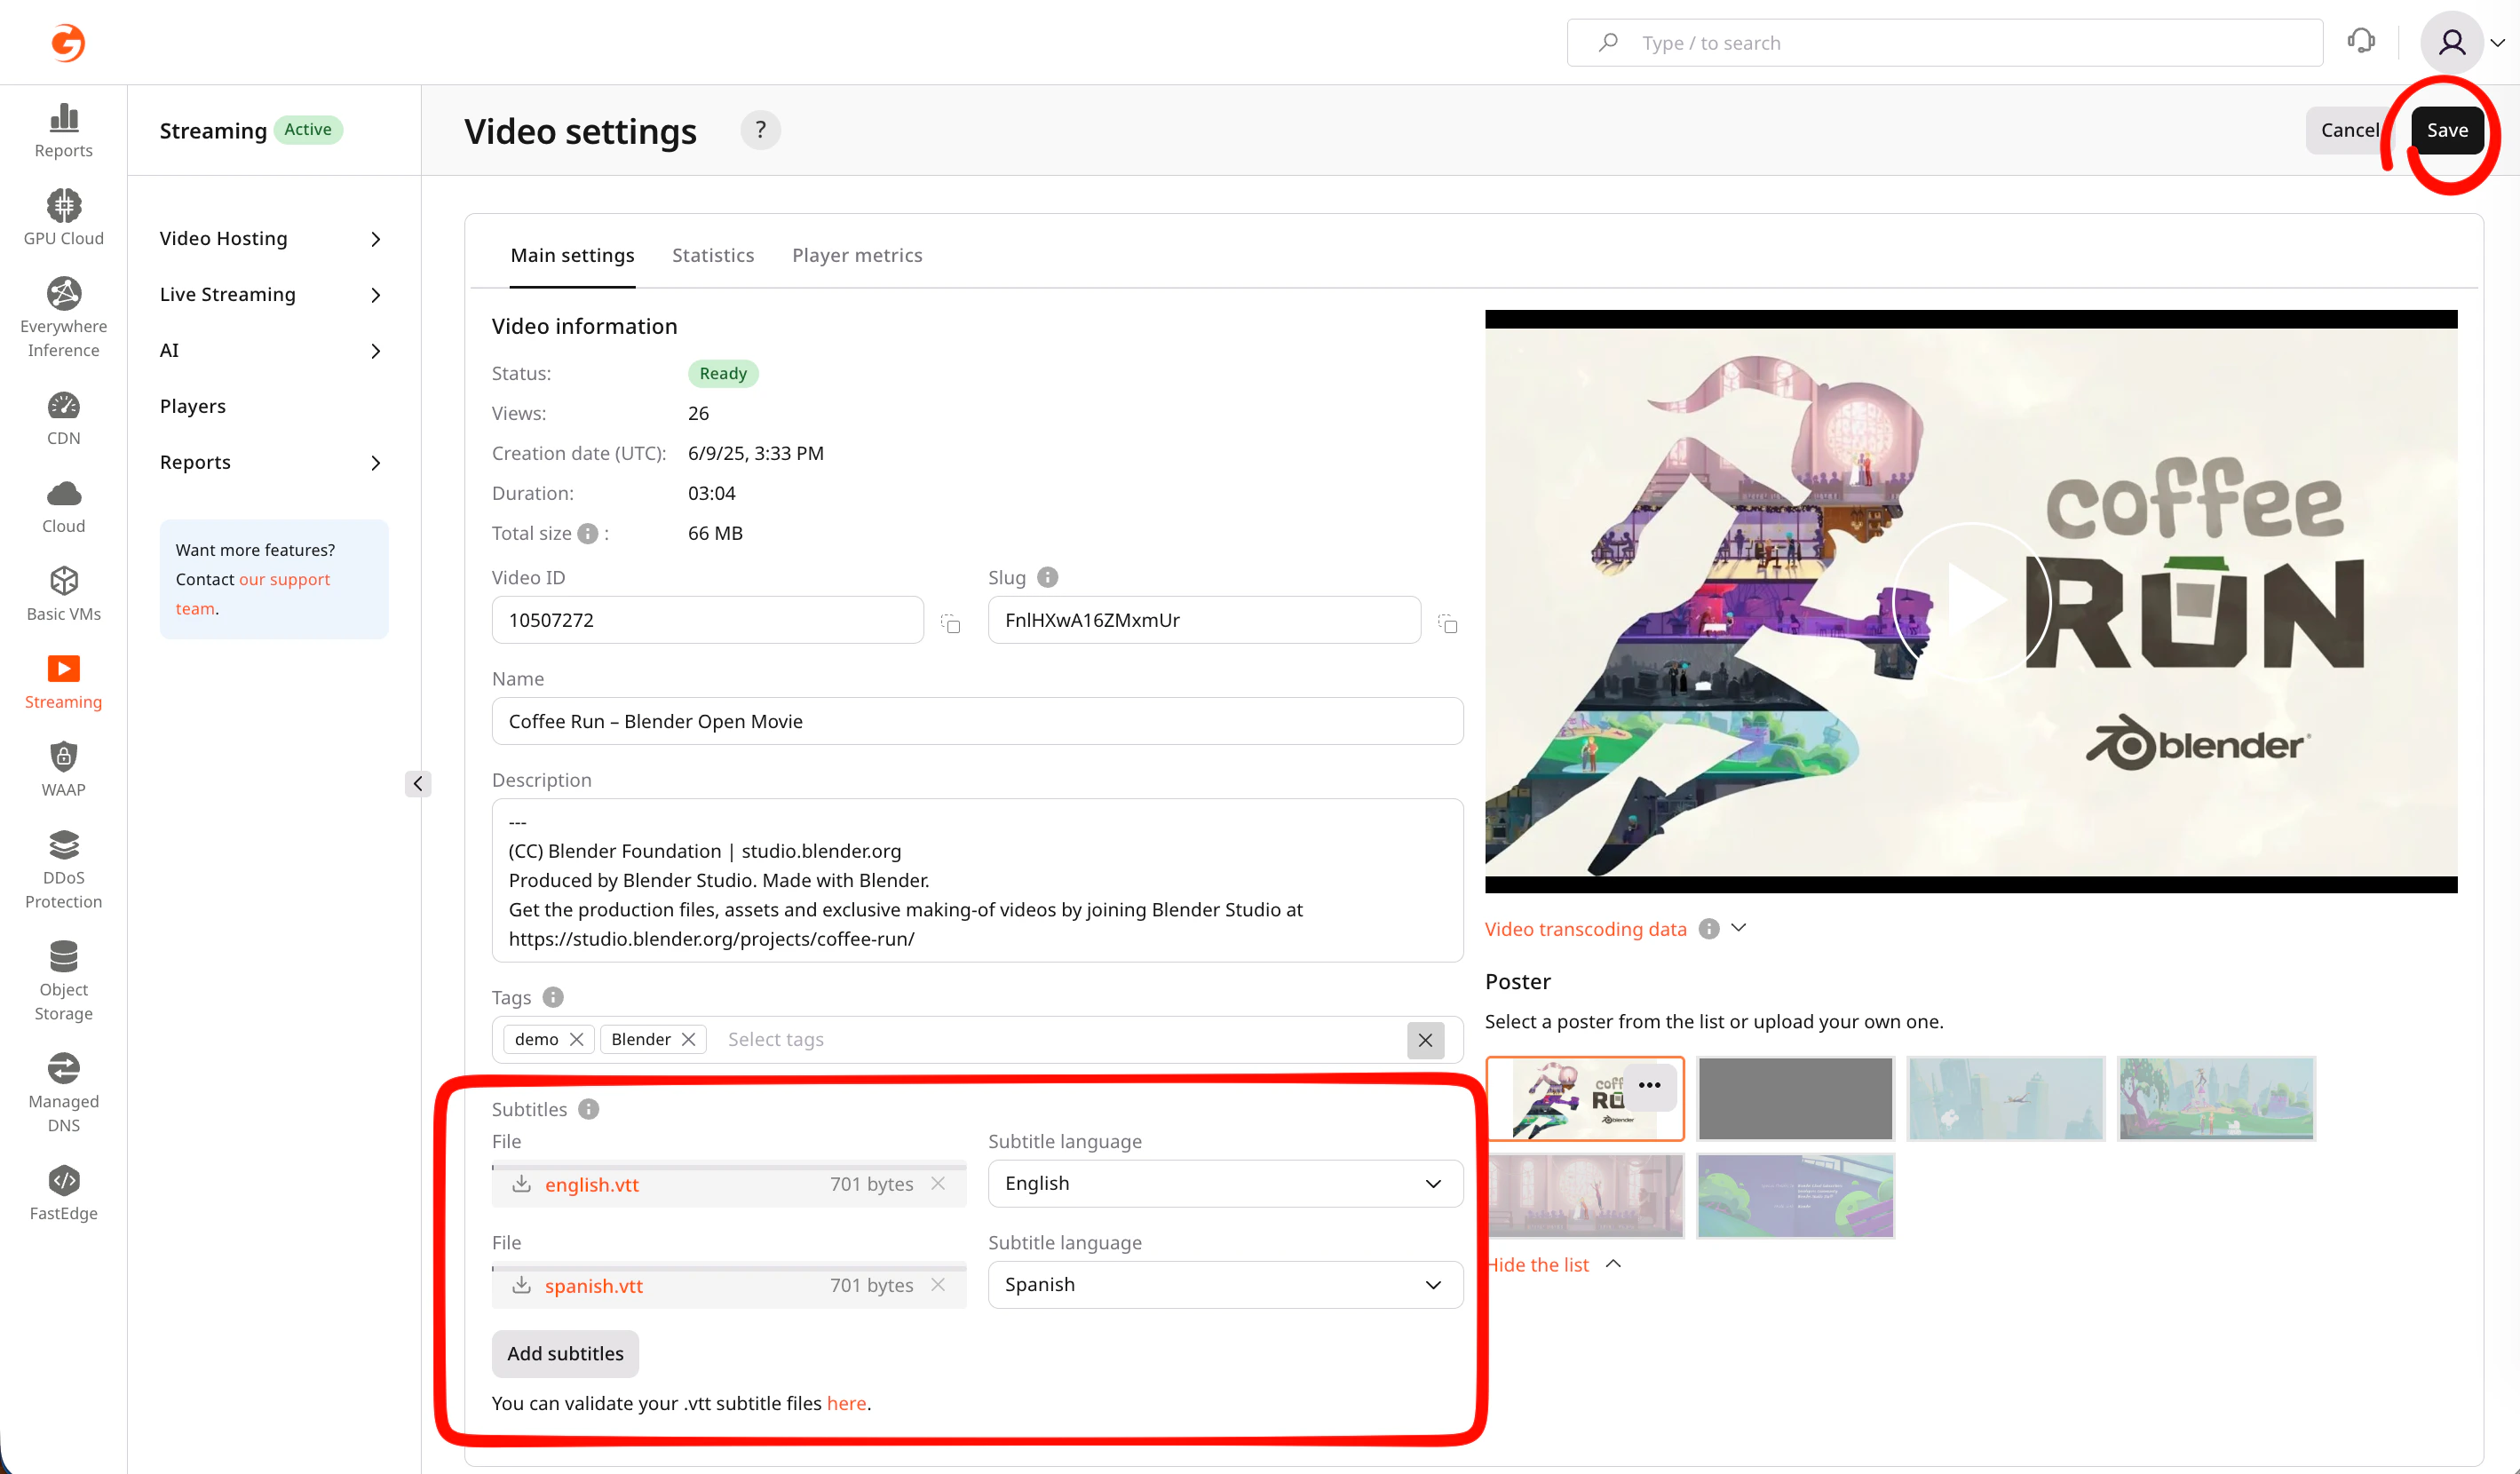
Task: Copy the Slug value
Action: (x=1447, y=624)
